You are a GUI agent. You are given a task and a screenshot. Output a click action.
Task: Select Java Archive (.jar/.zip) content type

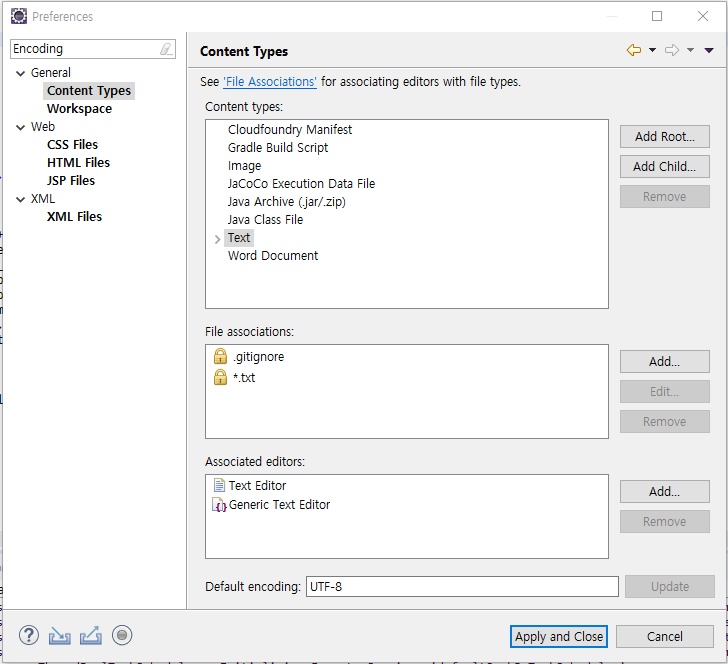[x=286, y=202]
